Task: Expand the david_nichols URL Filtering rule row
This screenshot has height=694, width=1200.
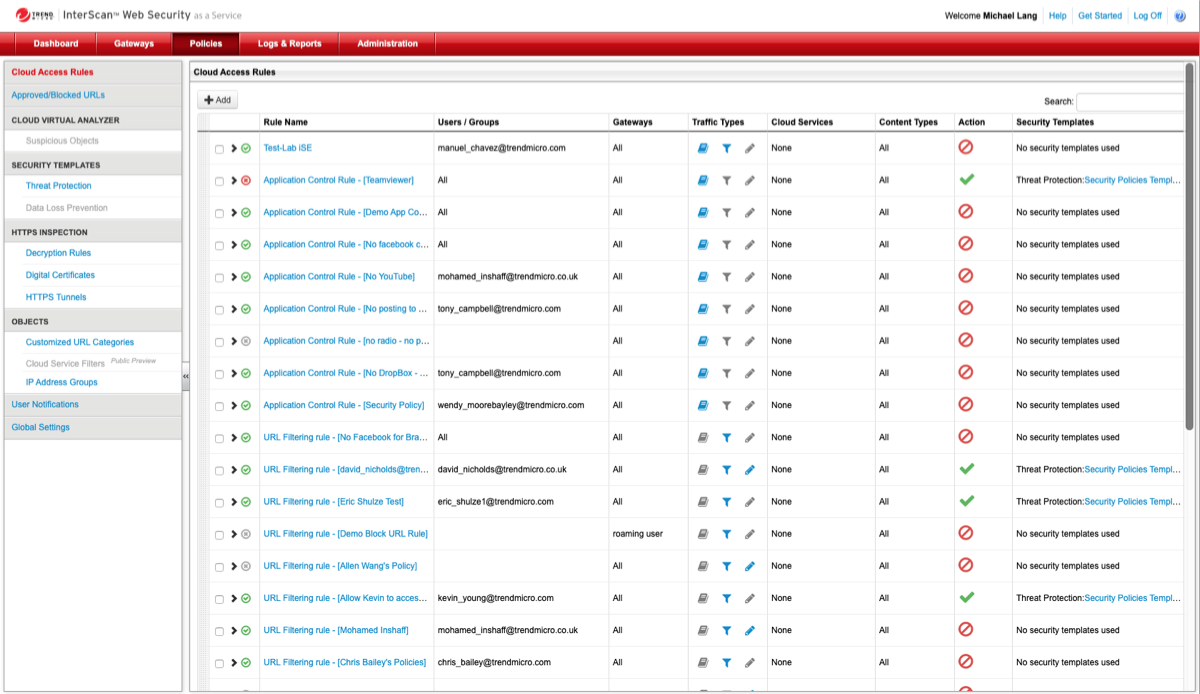Action: click(x=234, y=469)
